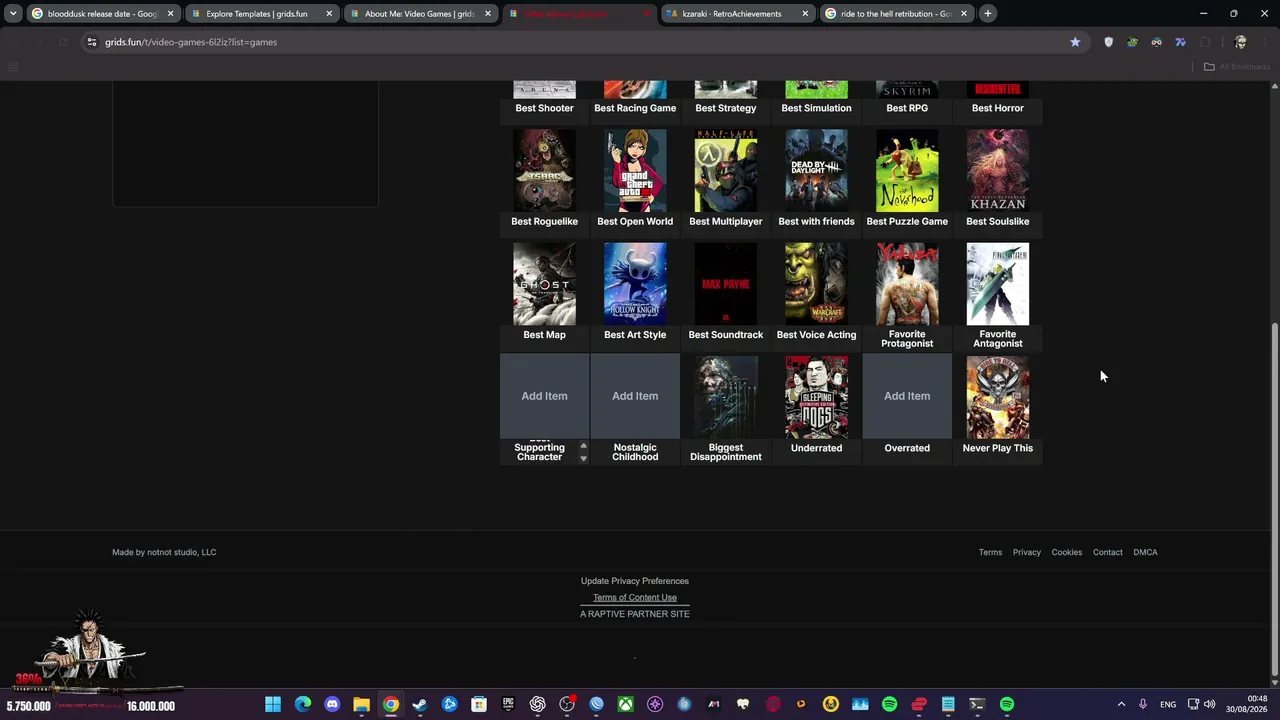
Task: Select the Dead by Daylight cover
Action: [x=816, y=170]
